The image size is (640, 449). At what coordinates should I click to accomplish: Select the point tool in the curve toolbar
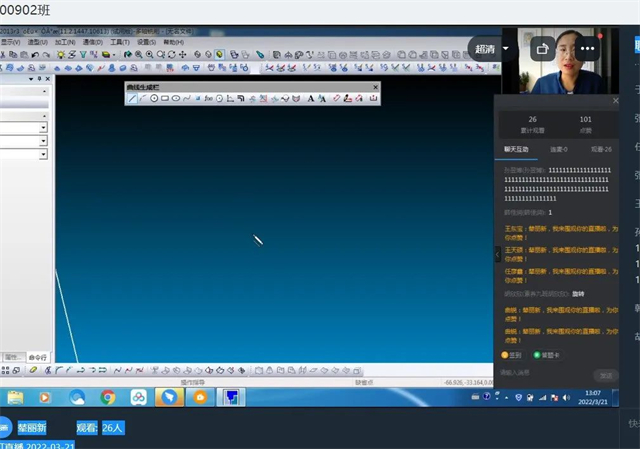(x=198, y=98)
